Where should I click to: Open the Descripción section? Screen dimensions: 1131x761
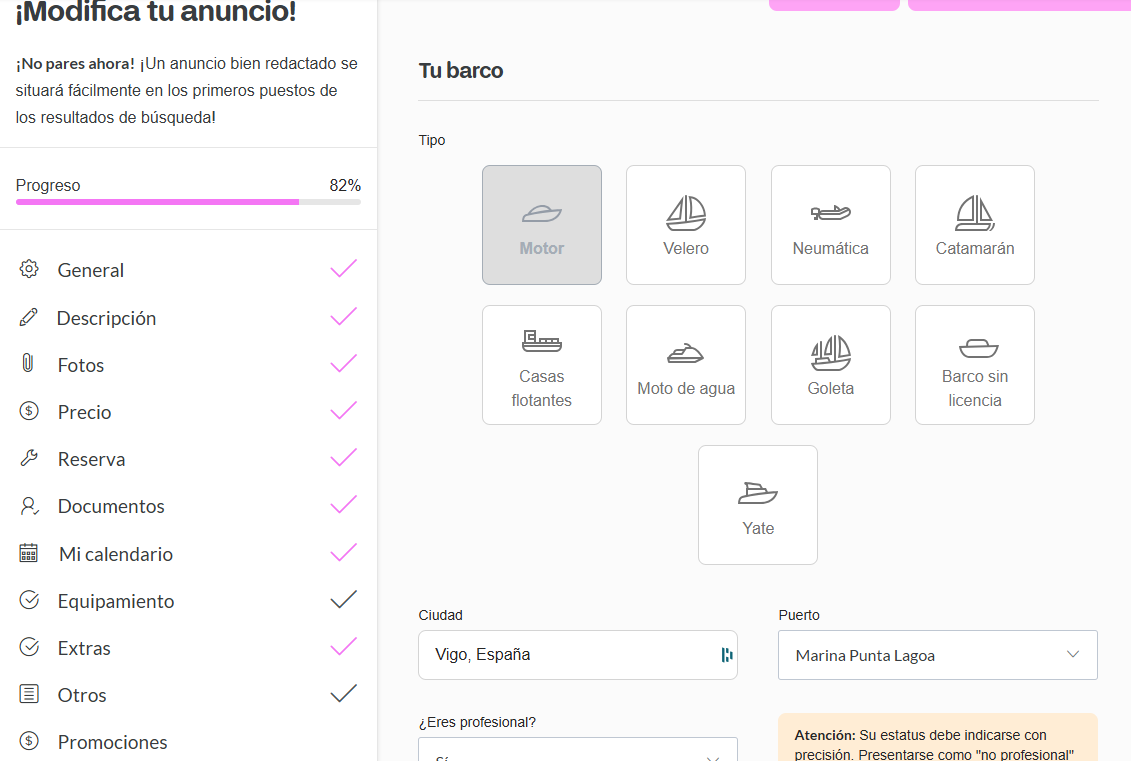click(106, 318)
